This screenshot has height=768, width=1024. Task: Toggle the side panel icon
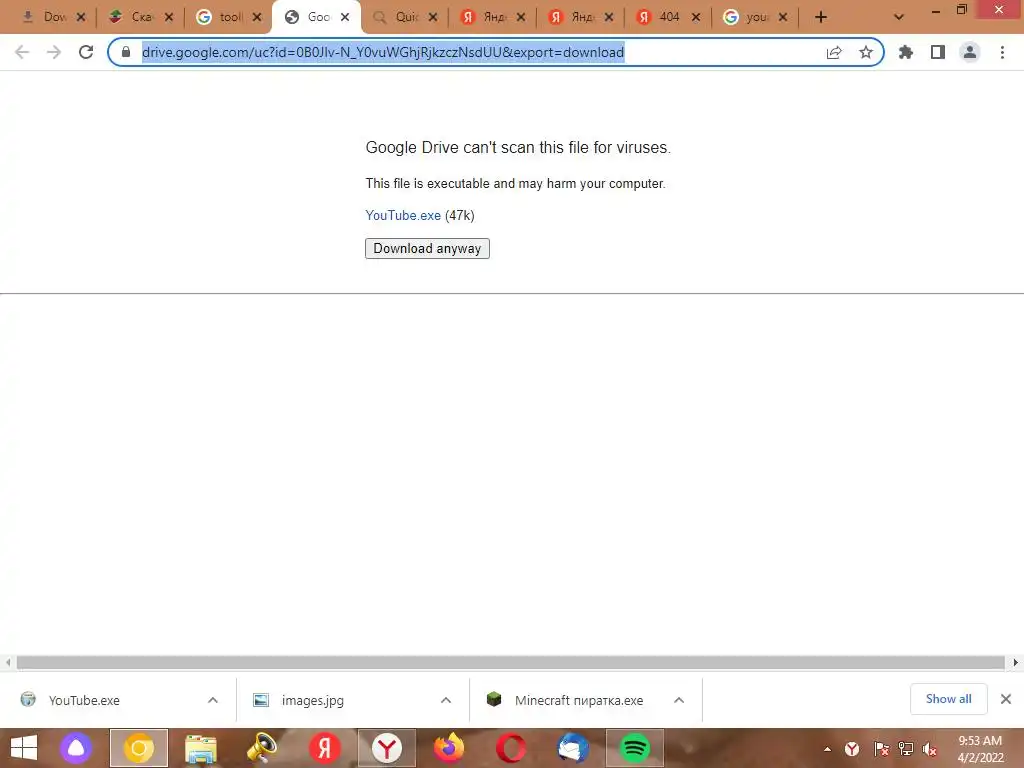[938, 52]
